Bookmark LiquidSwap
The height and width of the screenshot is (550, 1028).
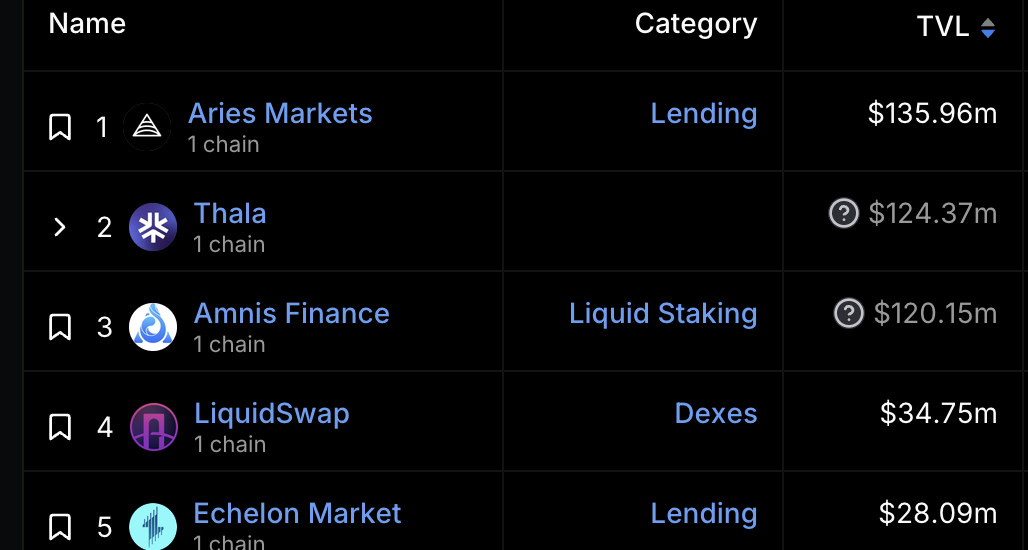click(60, 427)
